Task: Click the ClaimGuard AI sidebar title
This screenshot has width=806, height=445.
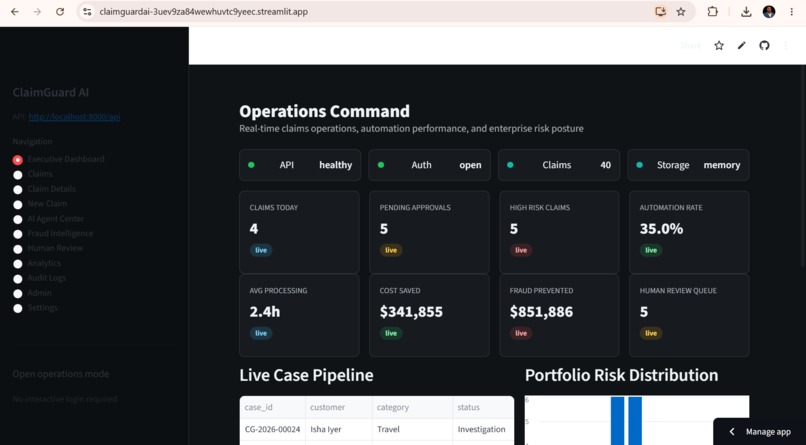Action: point(50,92)
